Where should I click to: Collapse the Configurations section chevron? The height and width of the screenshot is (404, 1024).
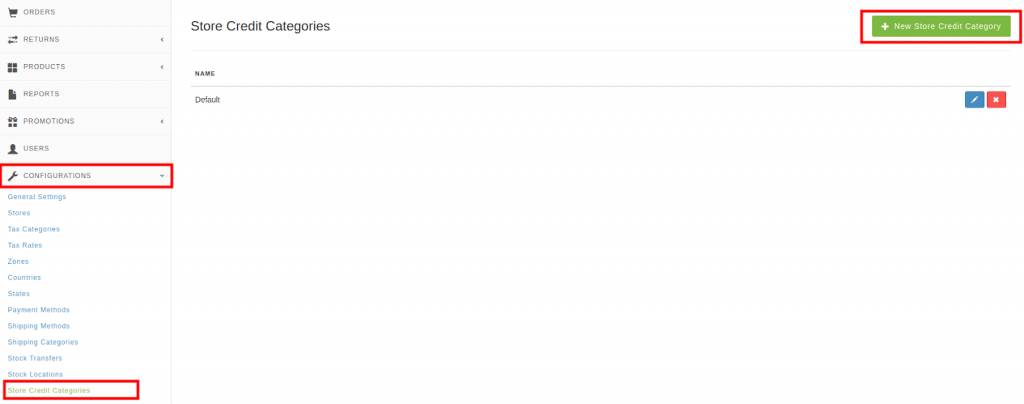161,176
